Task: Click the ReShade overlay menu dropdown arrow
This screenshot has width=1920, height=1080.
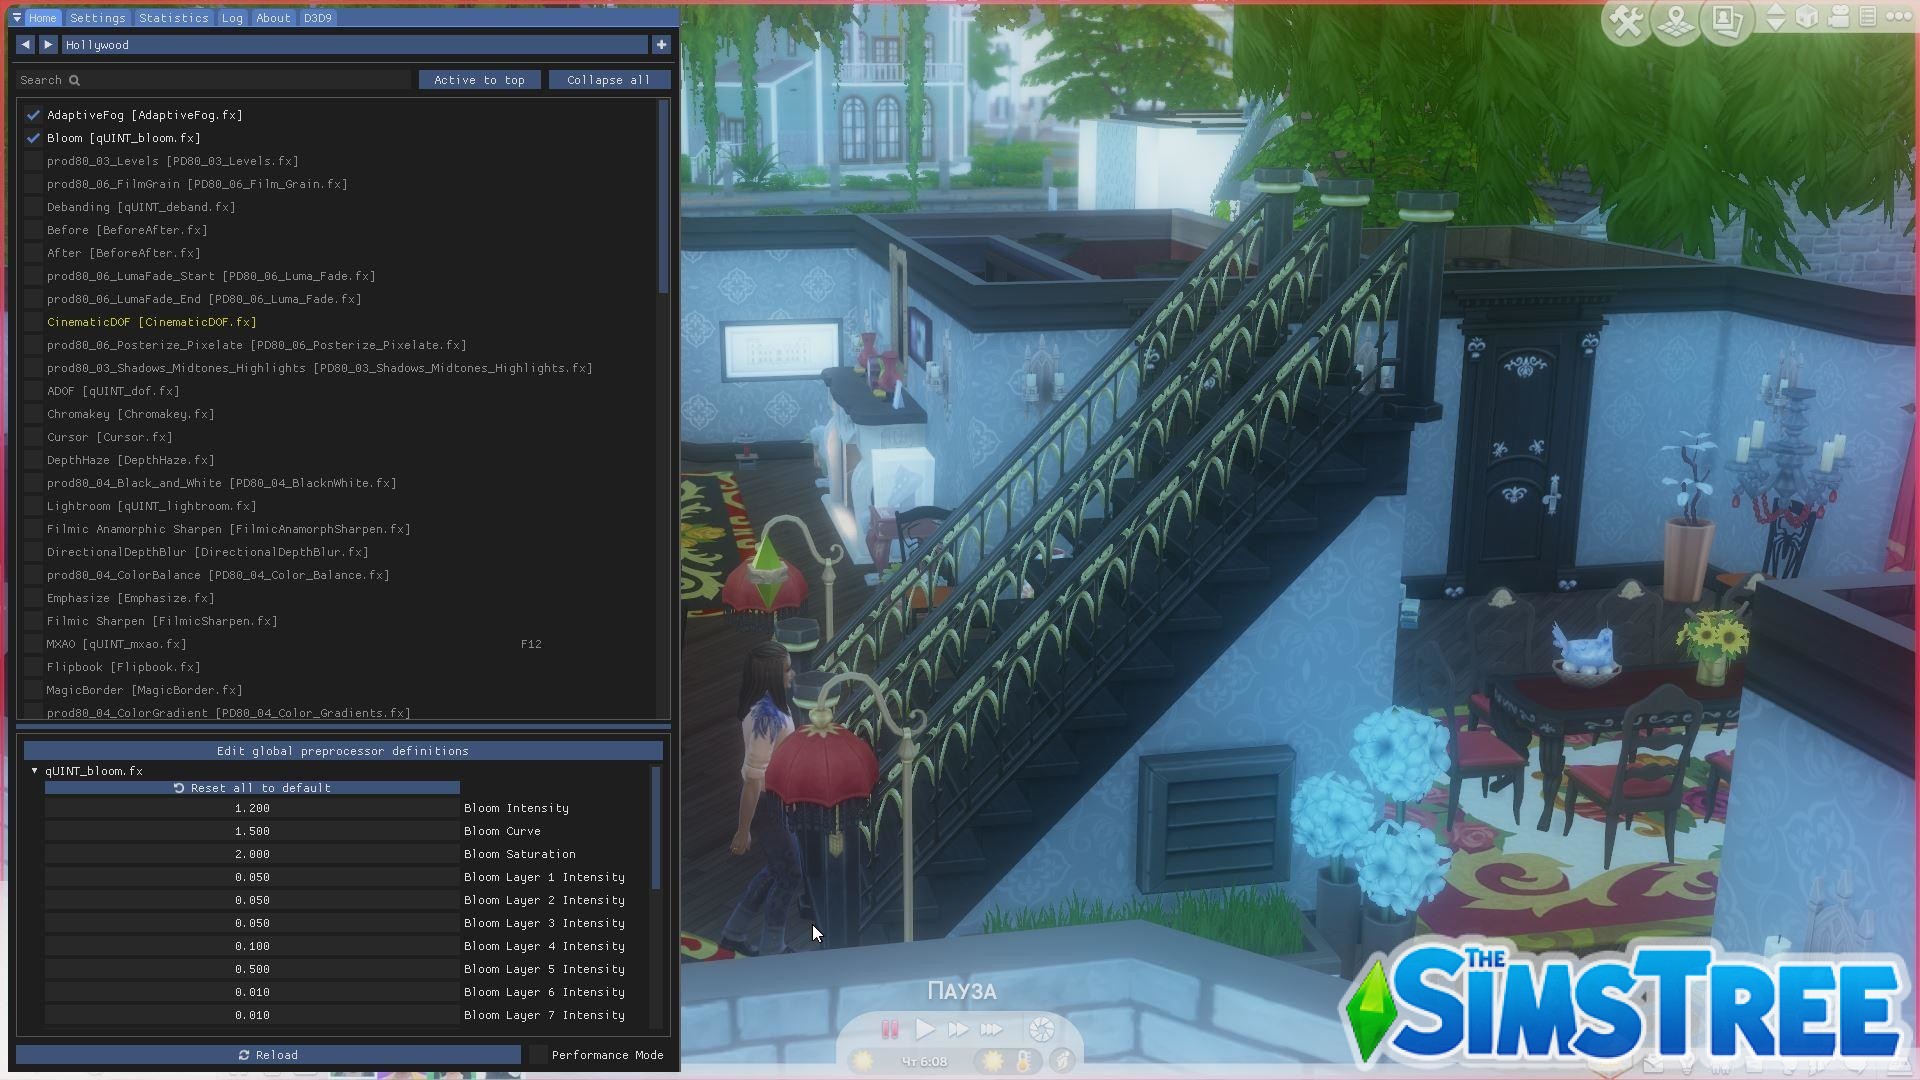Action: click(17, 18)
